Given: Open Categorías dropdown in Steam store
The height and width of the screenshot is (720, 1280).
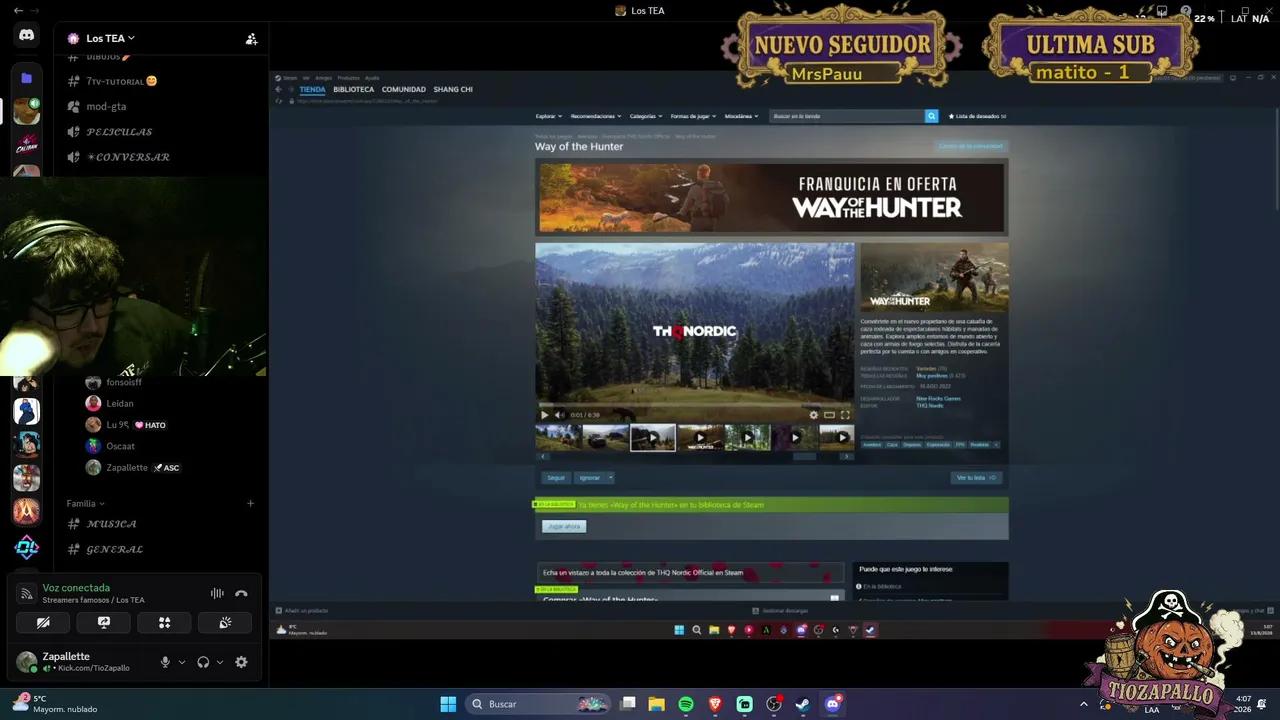Looking at the screenshot, I should pyautogui.click(x=646, y=116).
